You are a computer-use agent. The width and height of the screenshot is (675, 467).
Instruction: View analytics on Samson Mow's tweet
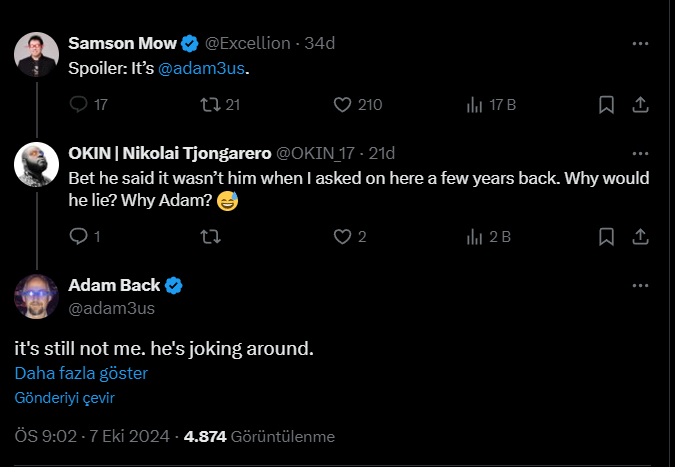tap(476, 104)
